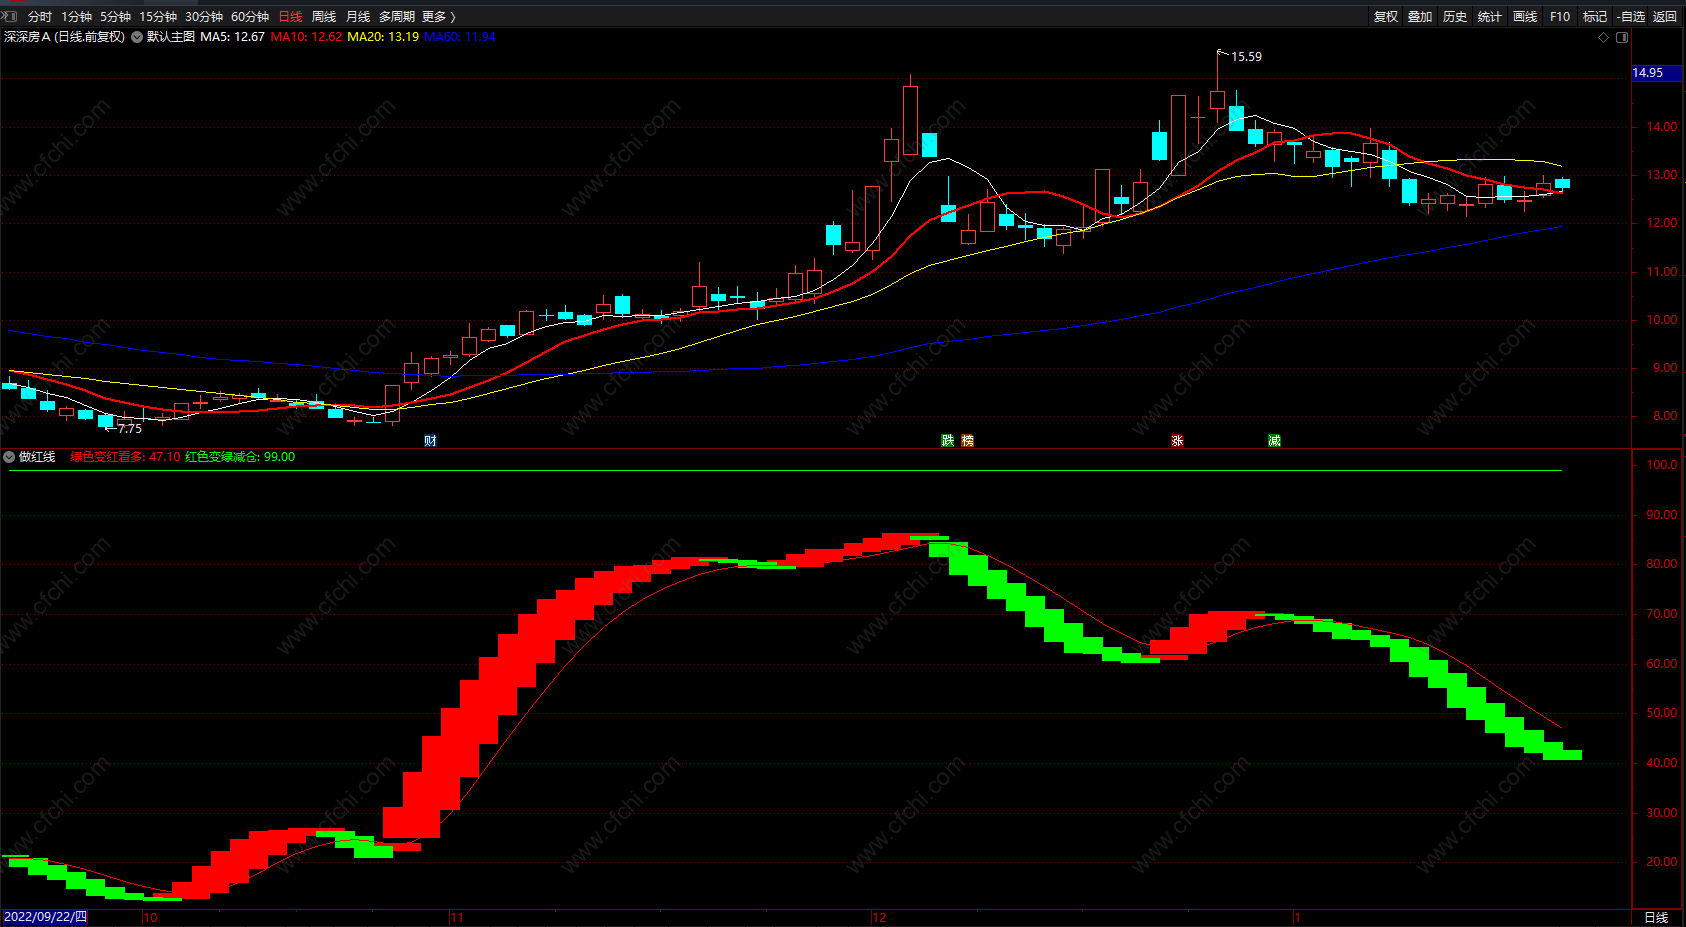The width and height of the screenshot is (1686, 927).
Task: Click the 100.0 indicator axis label
Action: coord(1662,465)
